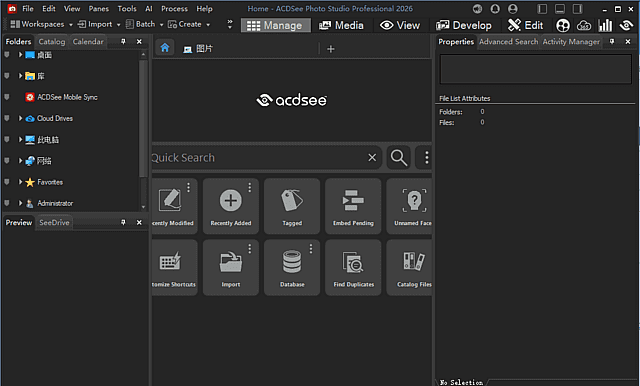Expand the 网络 node

[x=20, y=161]
